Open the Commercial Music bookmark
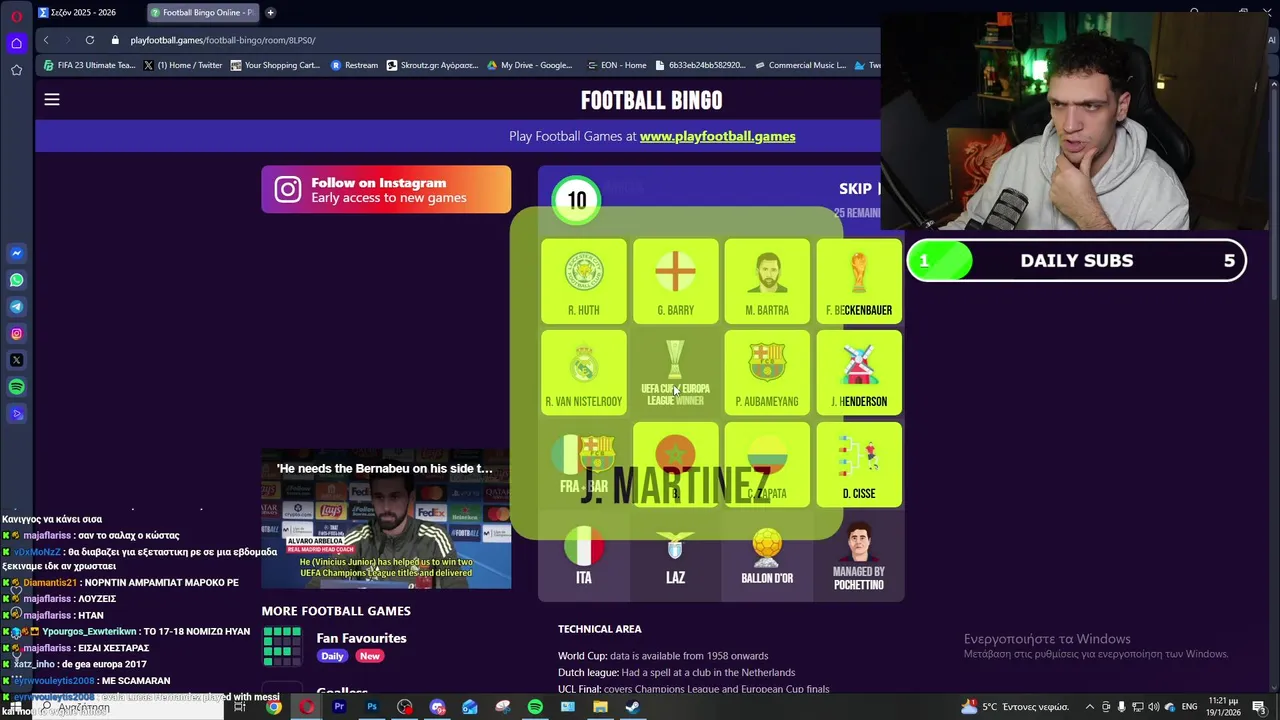This screenshot has width=1280, height=720. (799, 65)
